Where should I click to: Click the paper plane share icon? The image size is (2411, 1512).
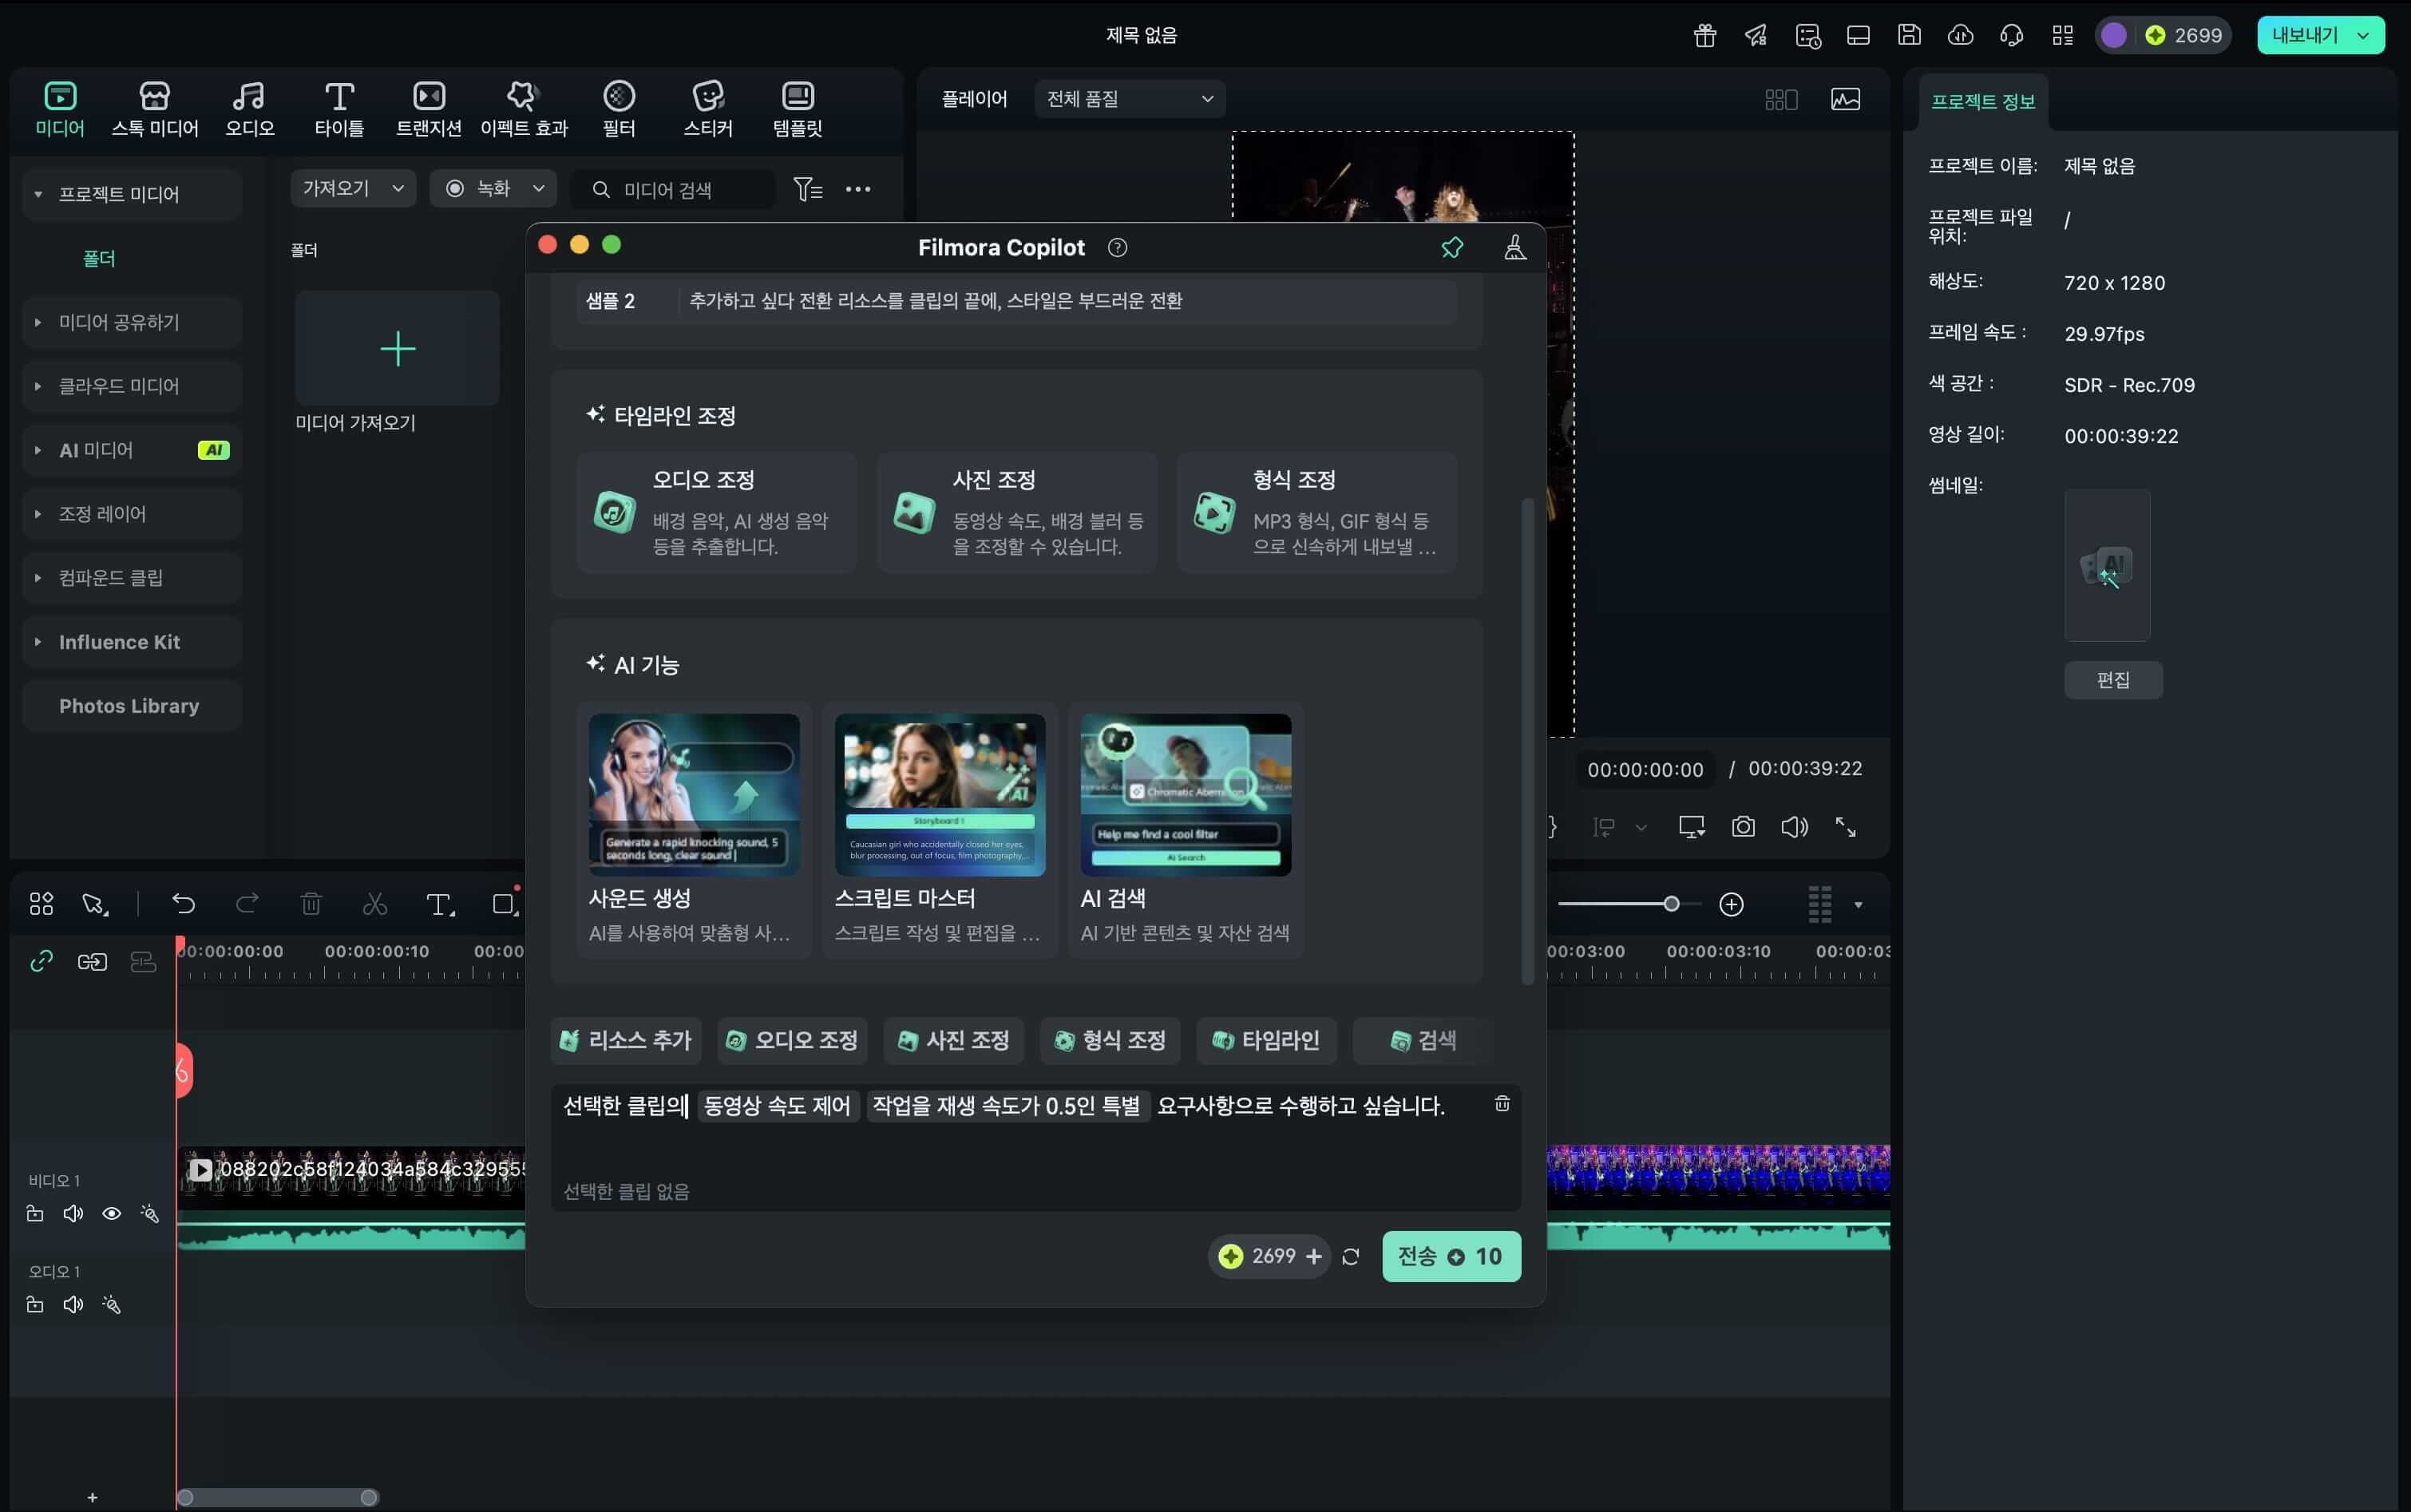[1756, 36]
